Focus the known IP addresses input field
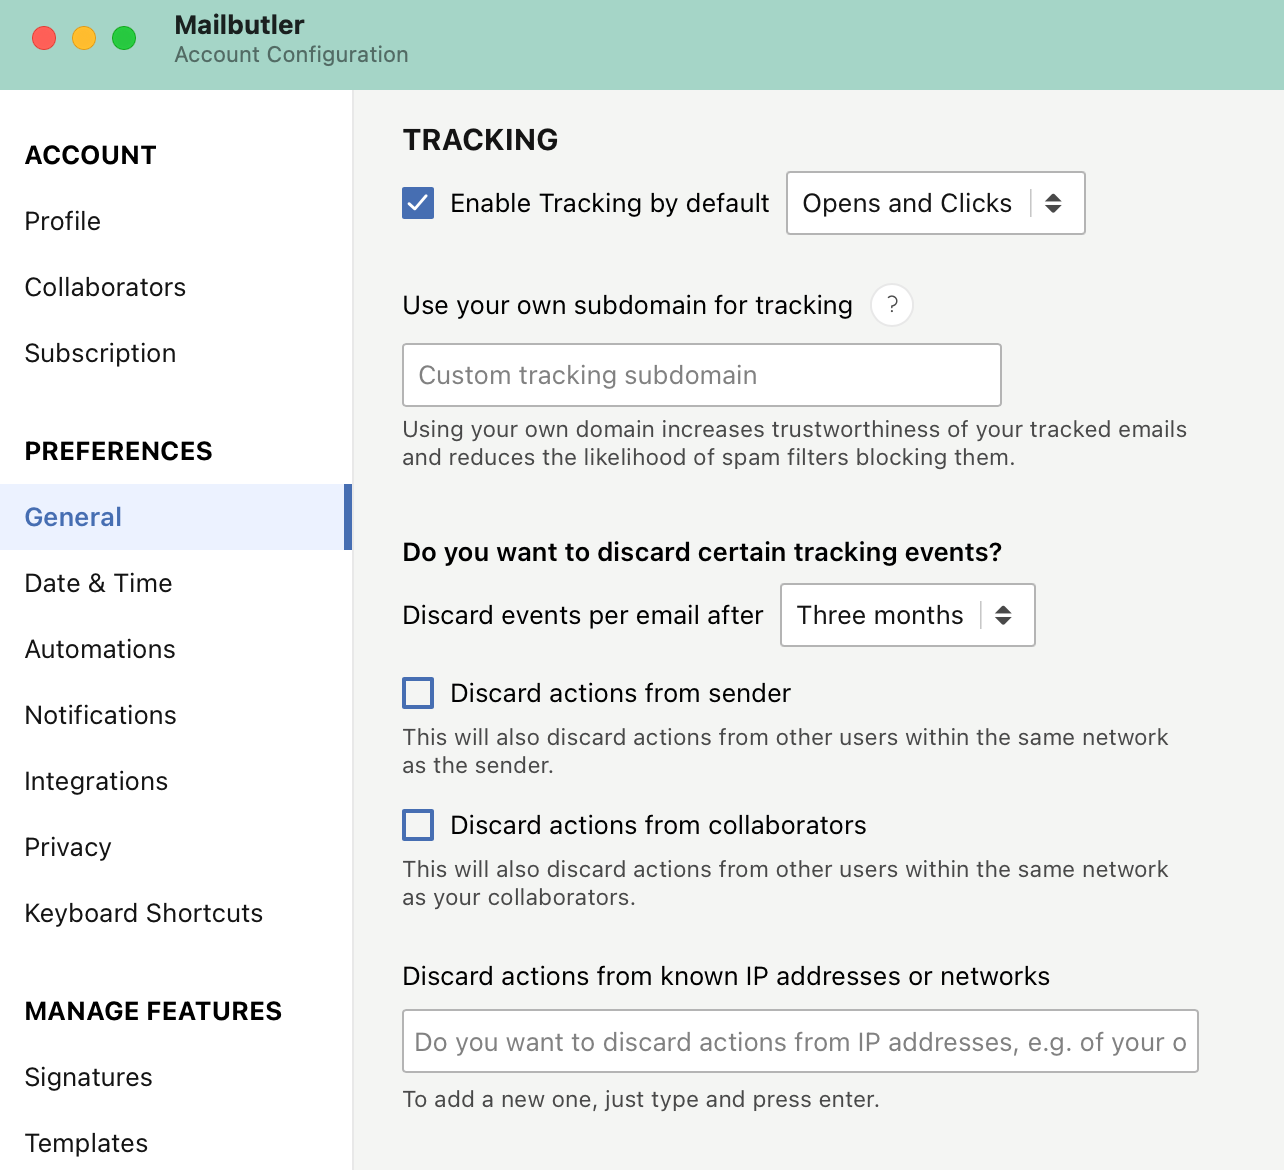The width and height of the screenshot is (1284, 1170). (x=800, y=1041)
